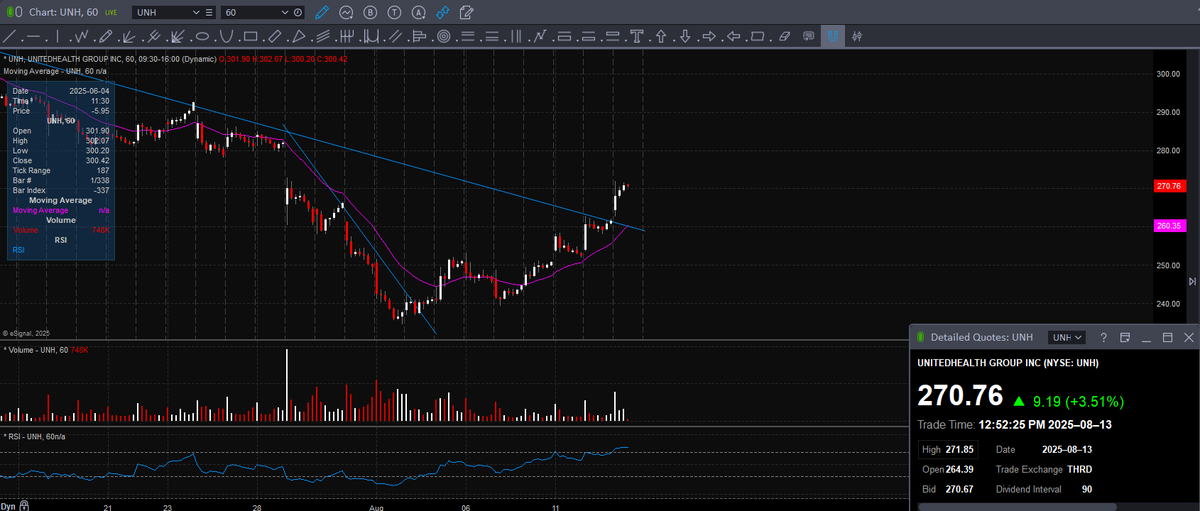1200x511 pixels.
Task: Select the Fibonacci circles tool
Action: (443, 37)
